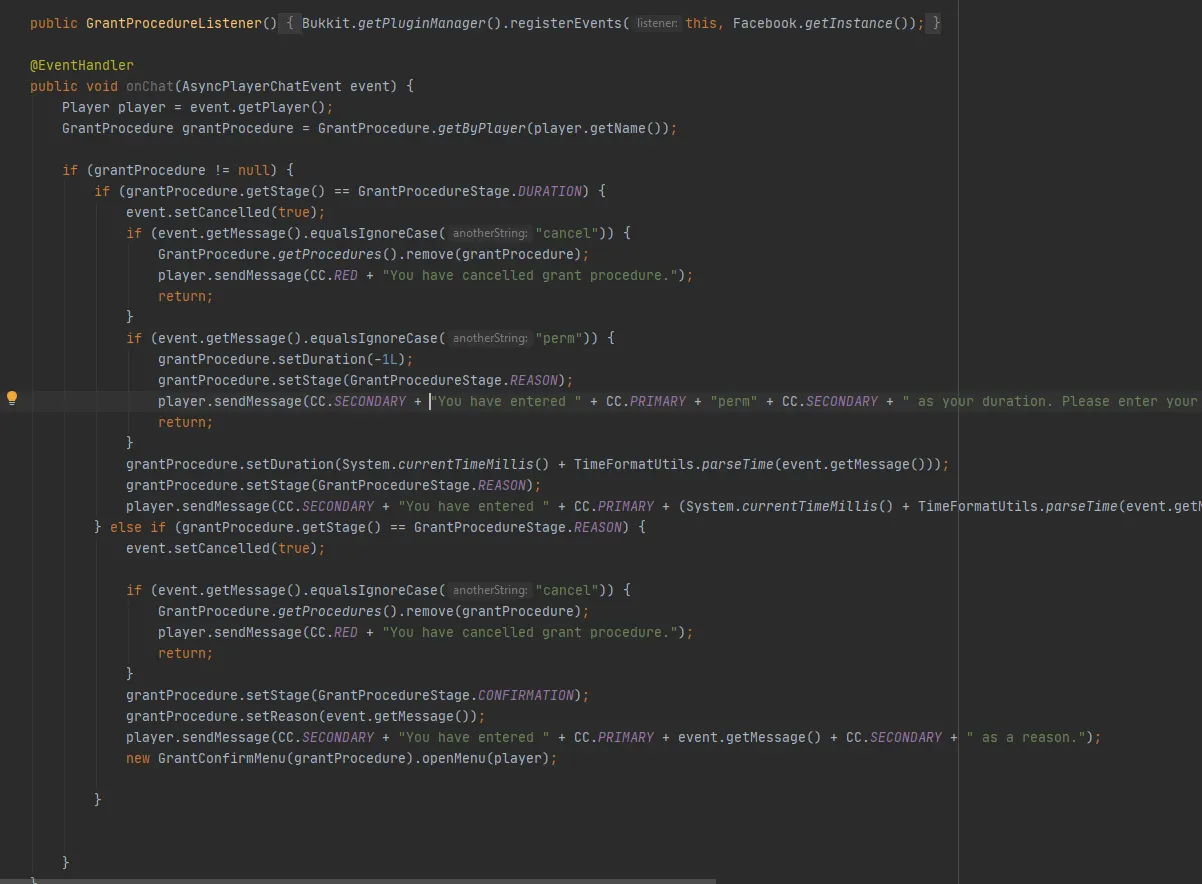Screen dimensions: 1202x884
Task: Expand the folded GrantProcedureListener constructor opening brace
Action: pyautogui.click(x=288, y=23)
